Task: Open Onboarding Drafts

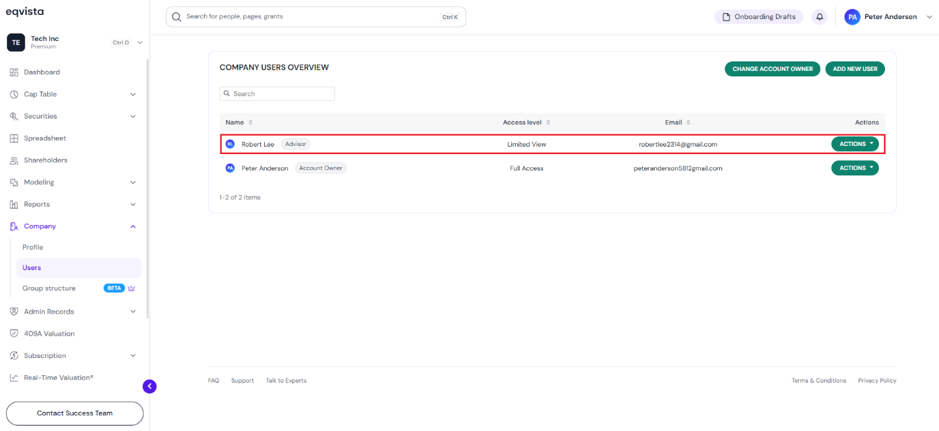Action: click(759, 17)
